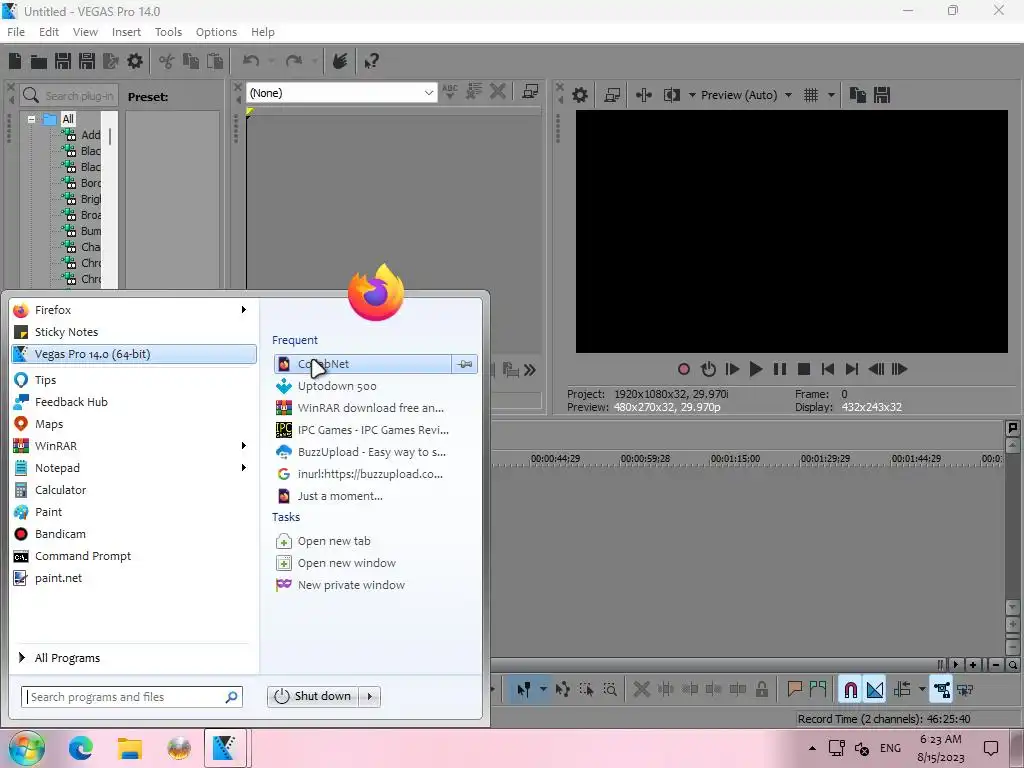Undo the last action
Image resolution: width=1024 pixels, height=768 pixels.
point(251,61)
